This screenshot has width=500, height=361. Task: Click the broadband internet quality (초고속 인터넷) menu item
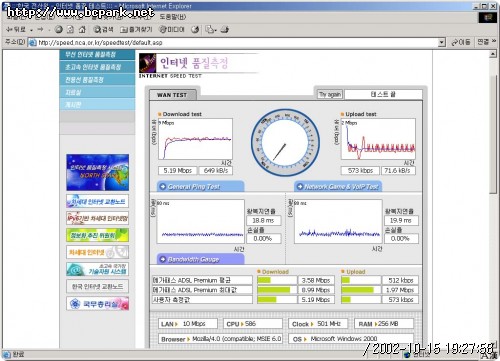[x=97, y=67]
